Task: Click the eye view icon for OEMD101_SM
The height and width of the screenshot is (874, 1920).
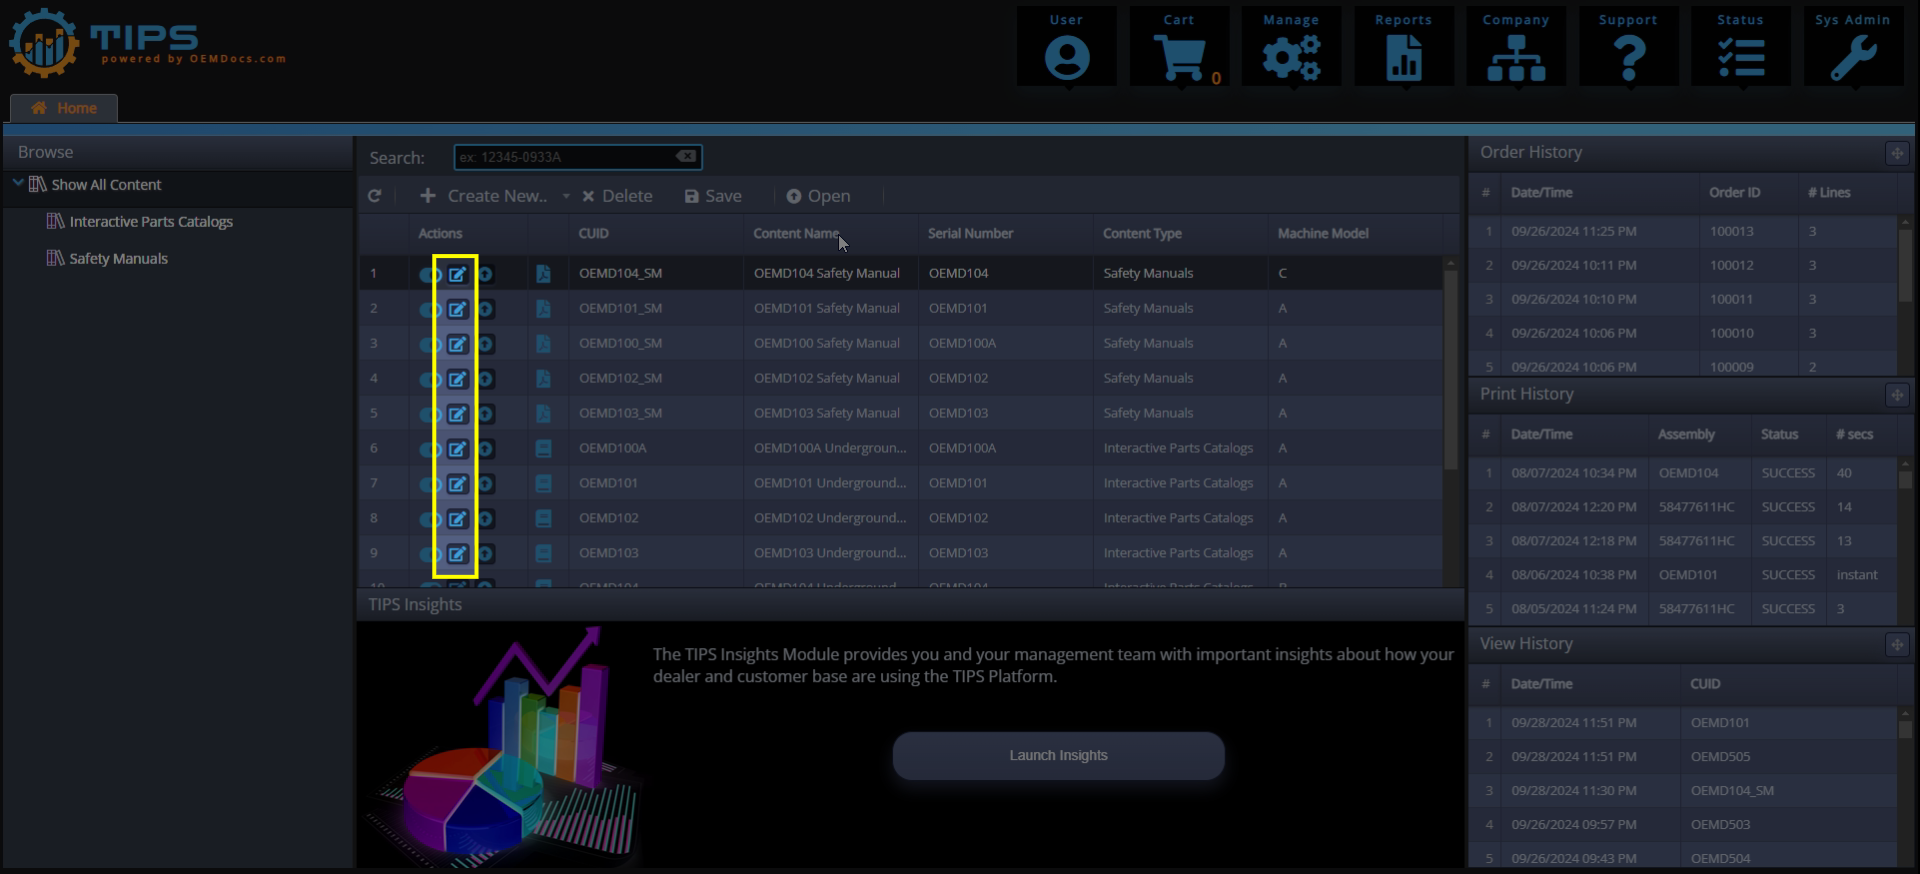Action: 430,309
